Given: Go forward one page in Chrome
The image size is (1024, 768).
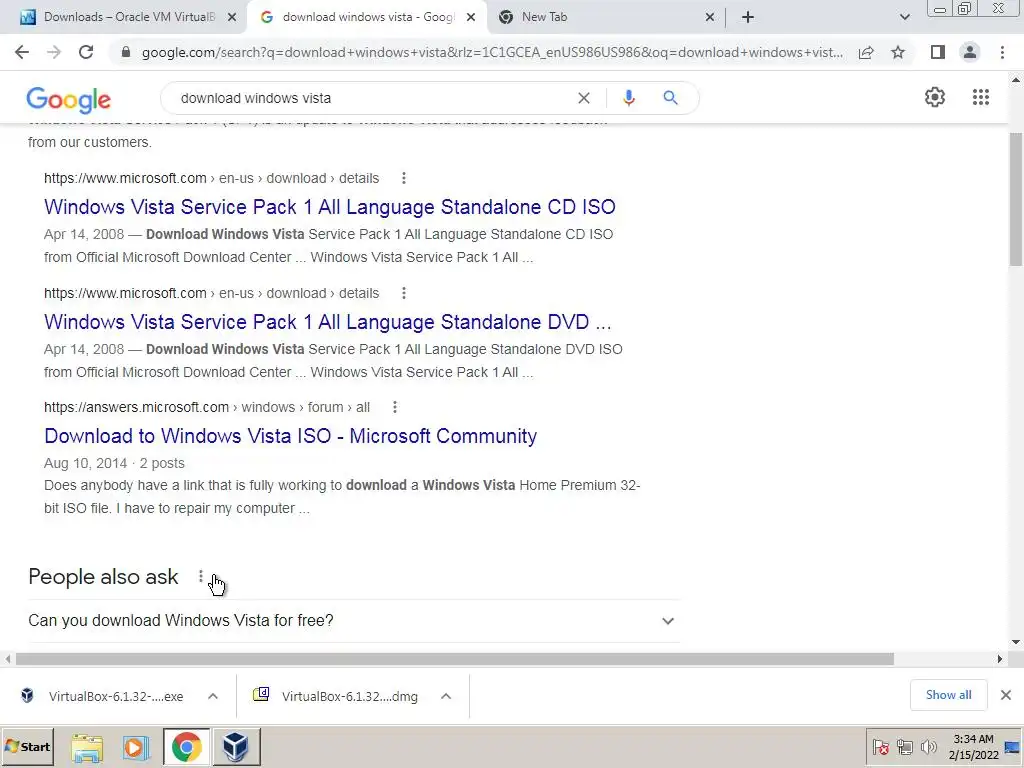Looking at the screenshot, I should tap(54, 52).
